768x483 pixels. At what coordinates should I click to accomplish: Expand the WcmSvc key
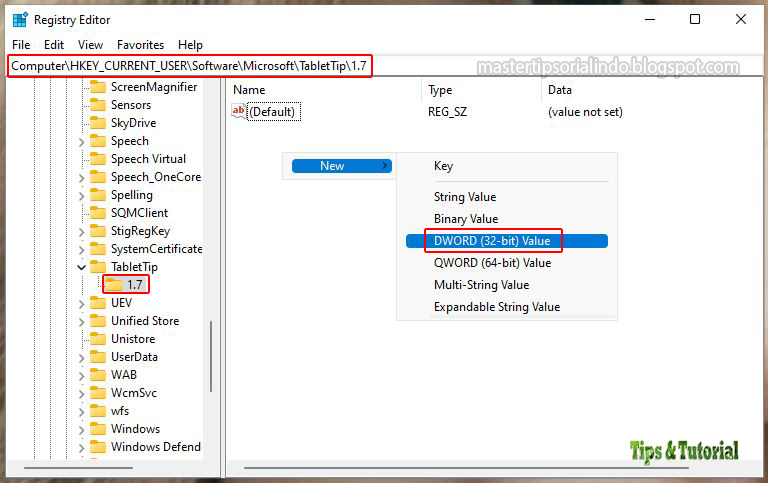[x=81, y=394]
